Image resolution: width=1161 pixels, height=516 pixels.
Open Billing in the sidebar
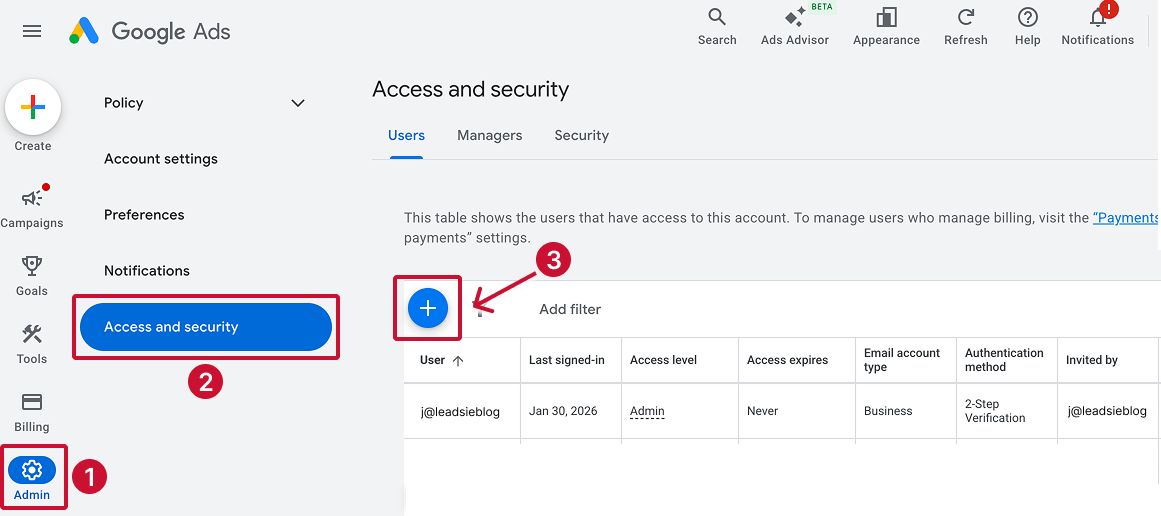32,412
